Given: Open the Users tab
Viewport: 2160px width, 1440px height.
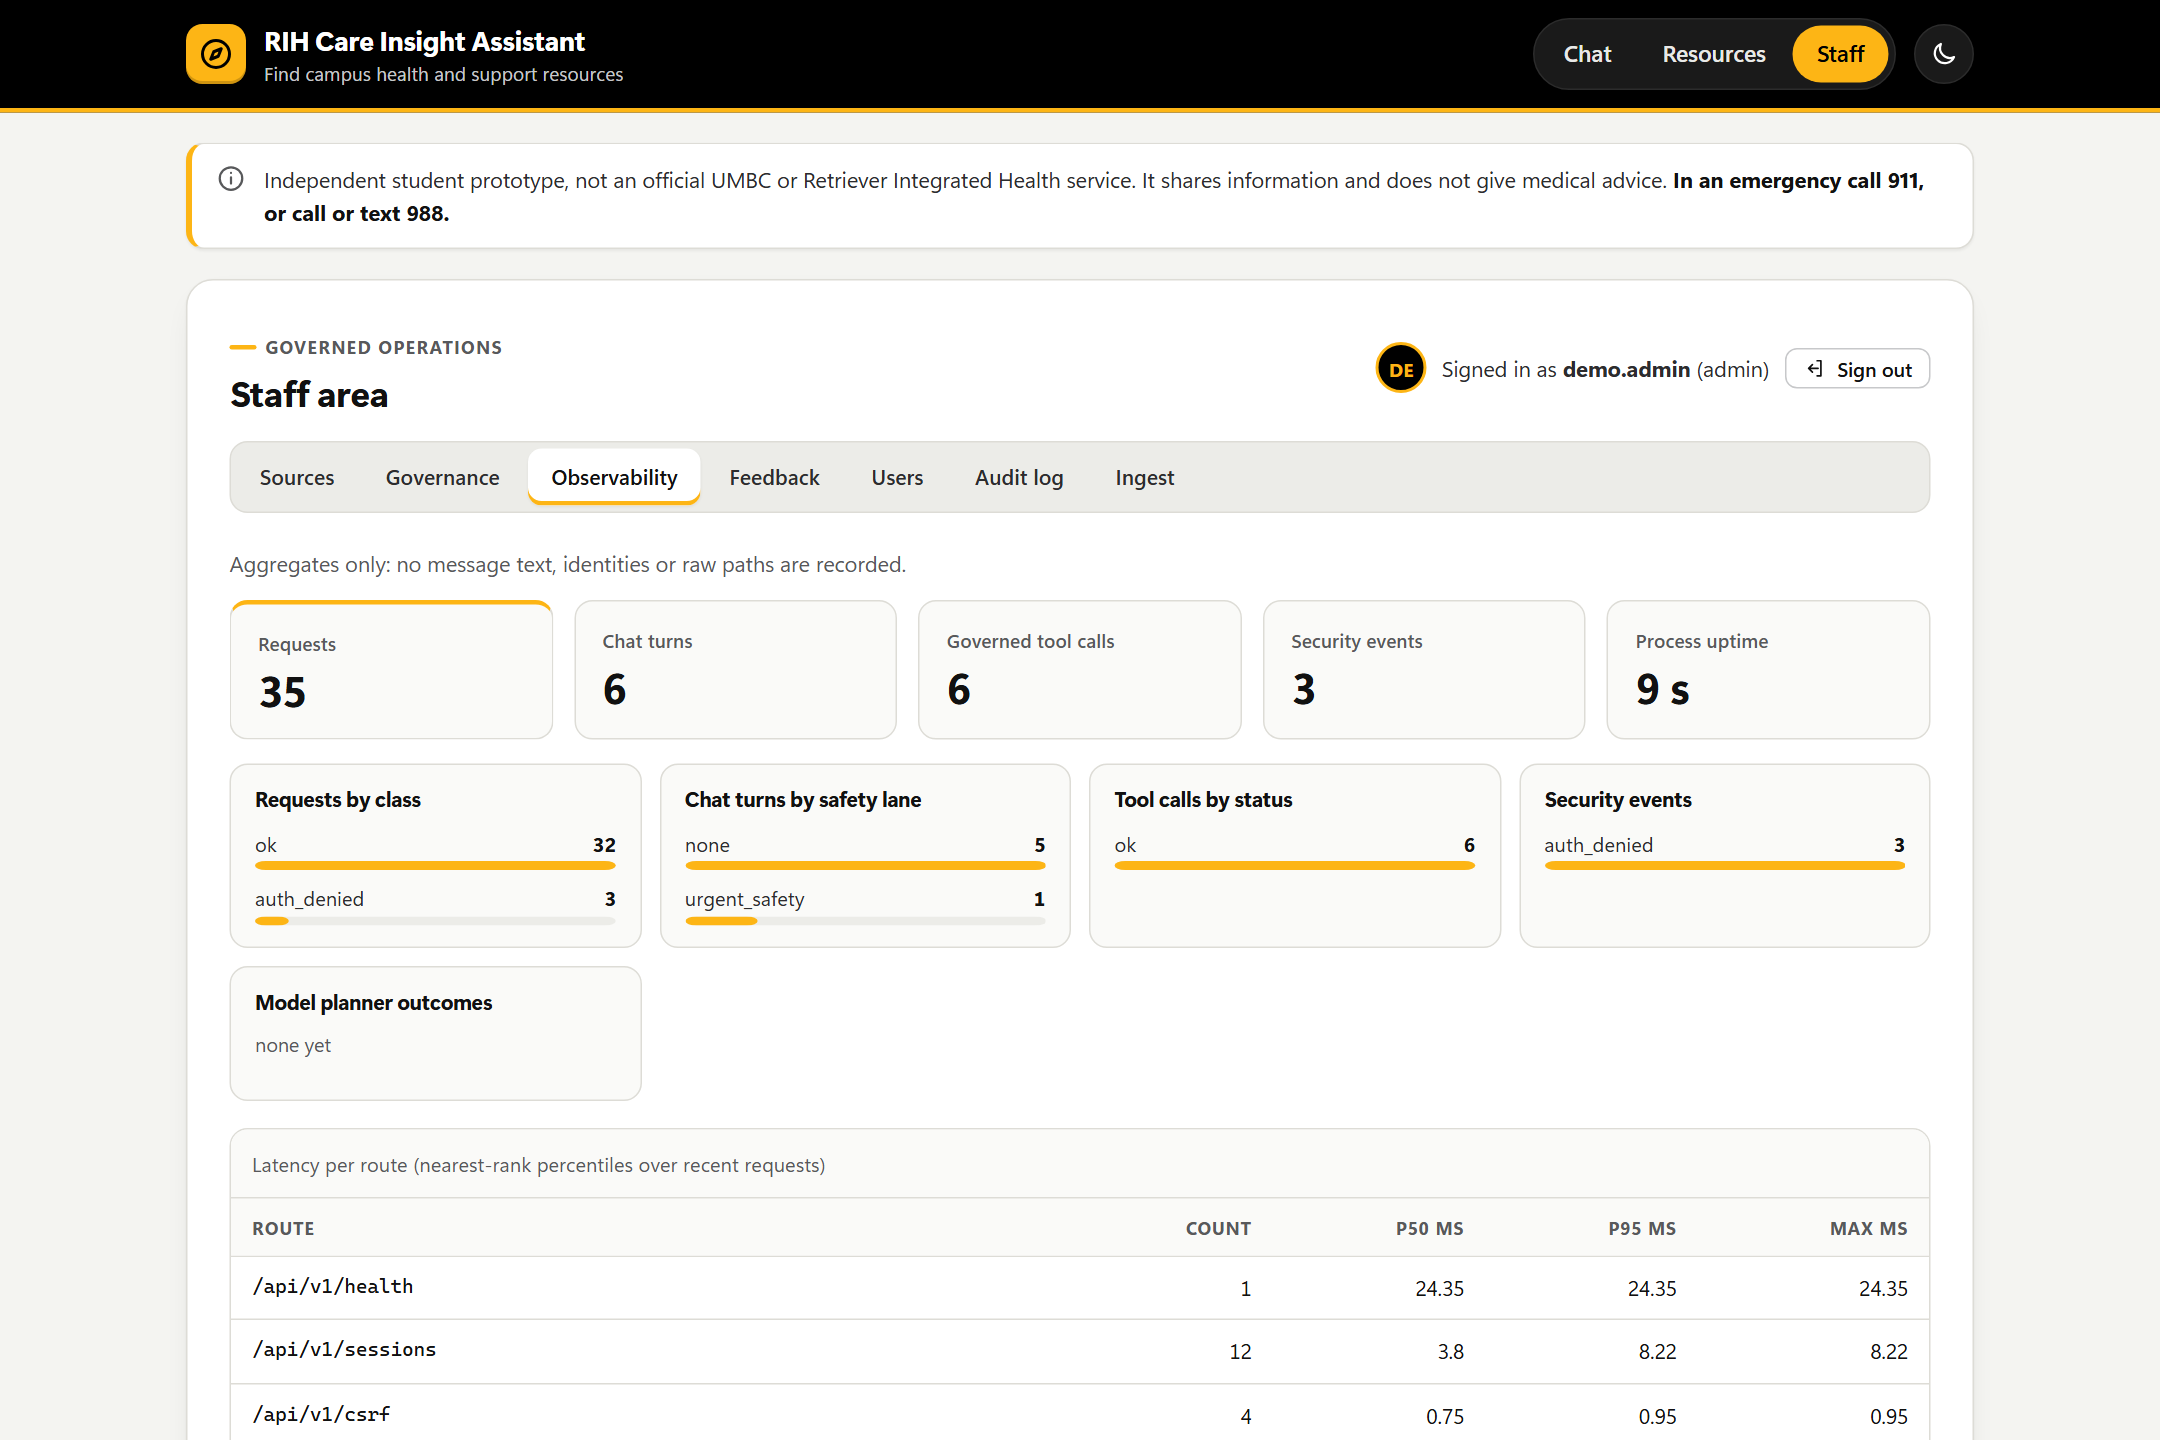Looking at the screenshot, I should pos(897,477).
